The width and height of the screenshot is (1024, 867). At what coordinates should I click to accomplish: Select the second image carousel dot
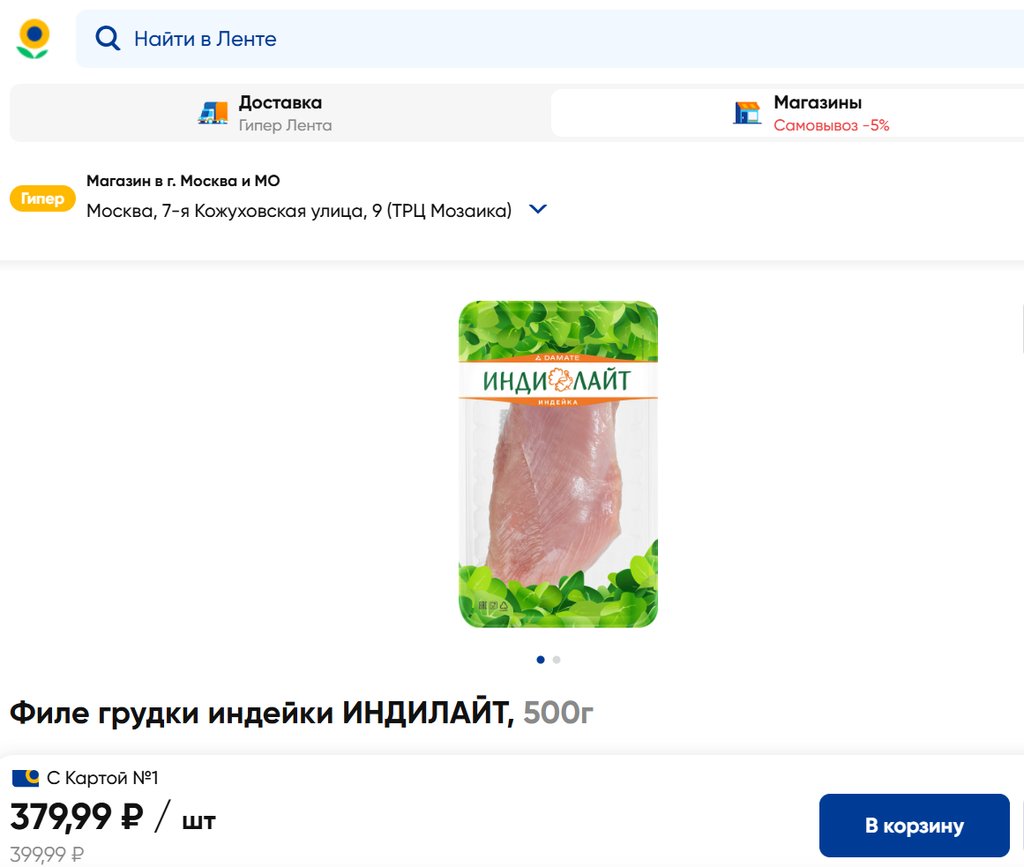(x=556, y=660)
